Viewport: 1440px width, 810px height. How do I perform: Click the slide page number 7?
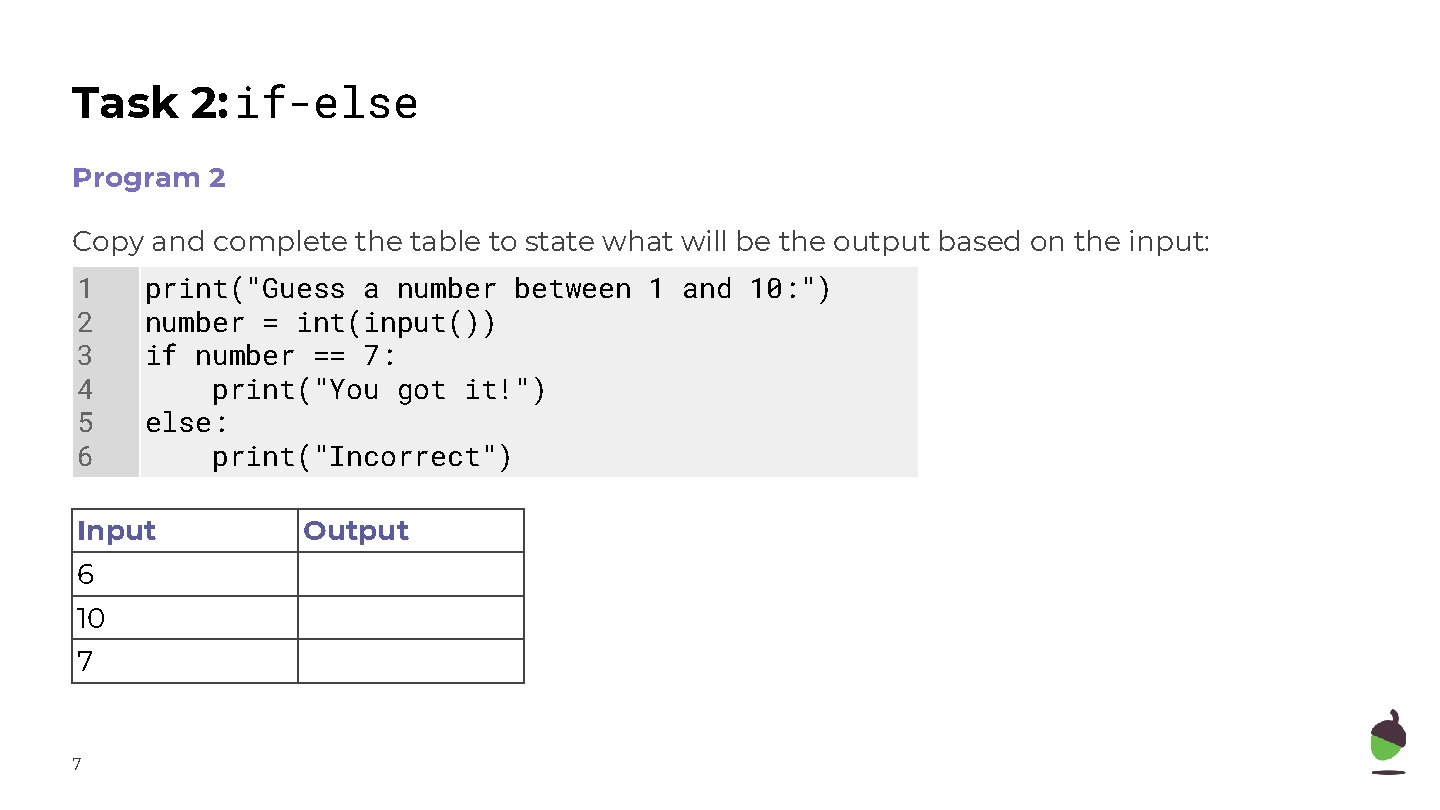[77, 765]
